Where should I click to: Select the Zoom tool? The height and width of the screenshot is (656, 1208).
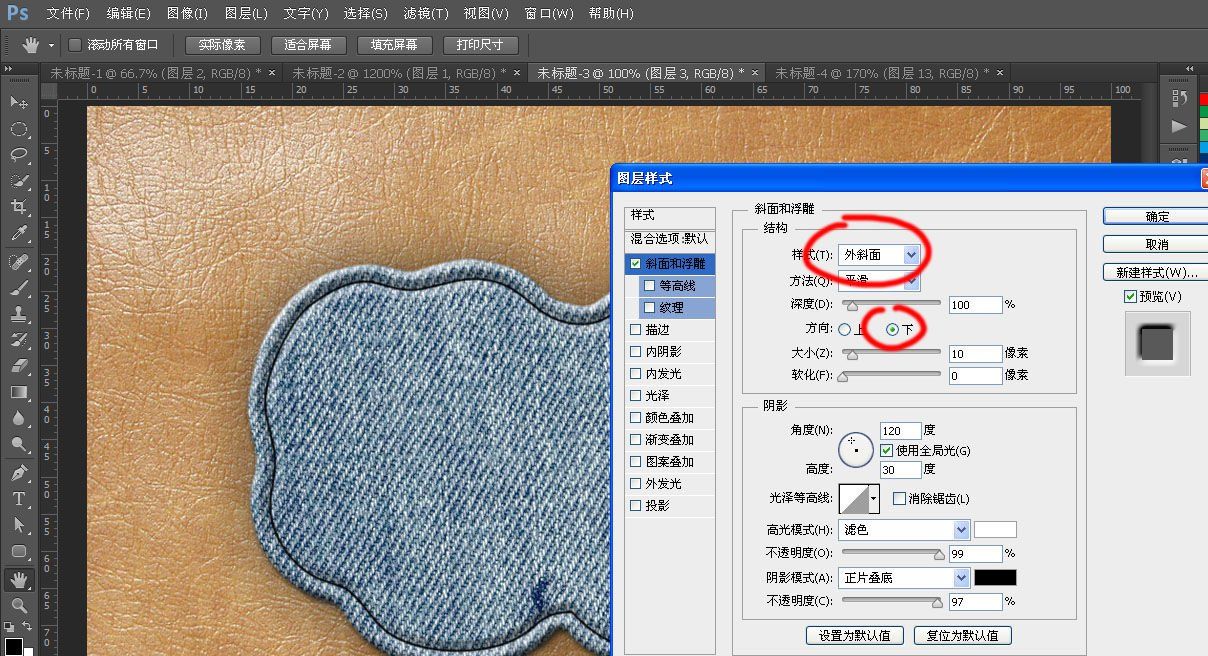click(18, 605)
